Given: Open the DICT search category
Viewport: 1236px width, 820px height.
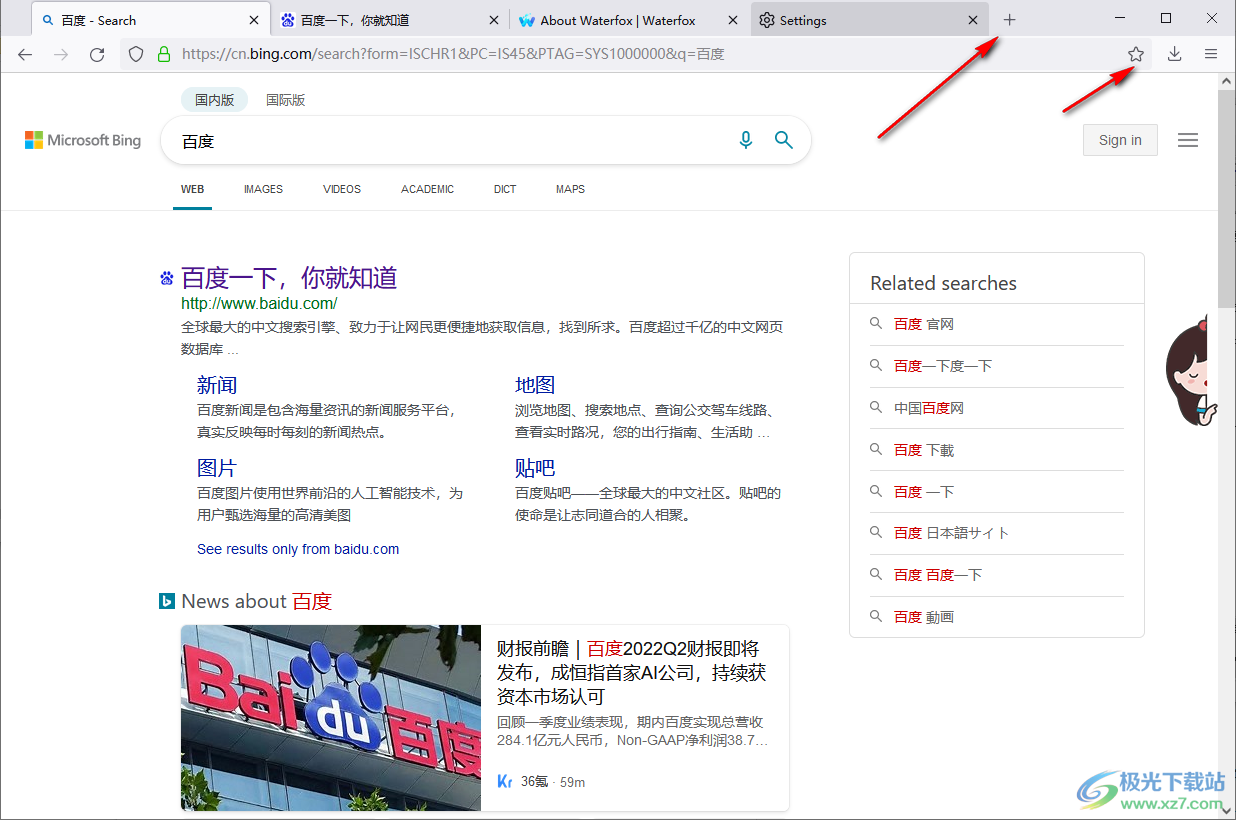Looking at the screenshot, I should [x=505, y=189].
